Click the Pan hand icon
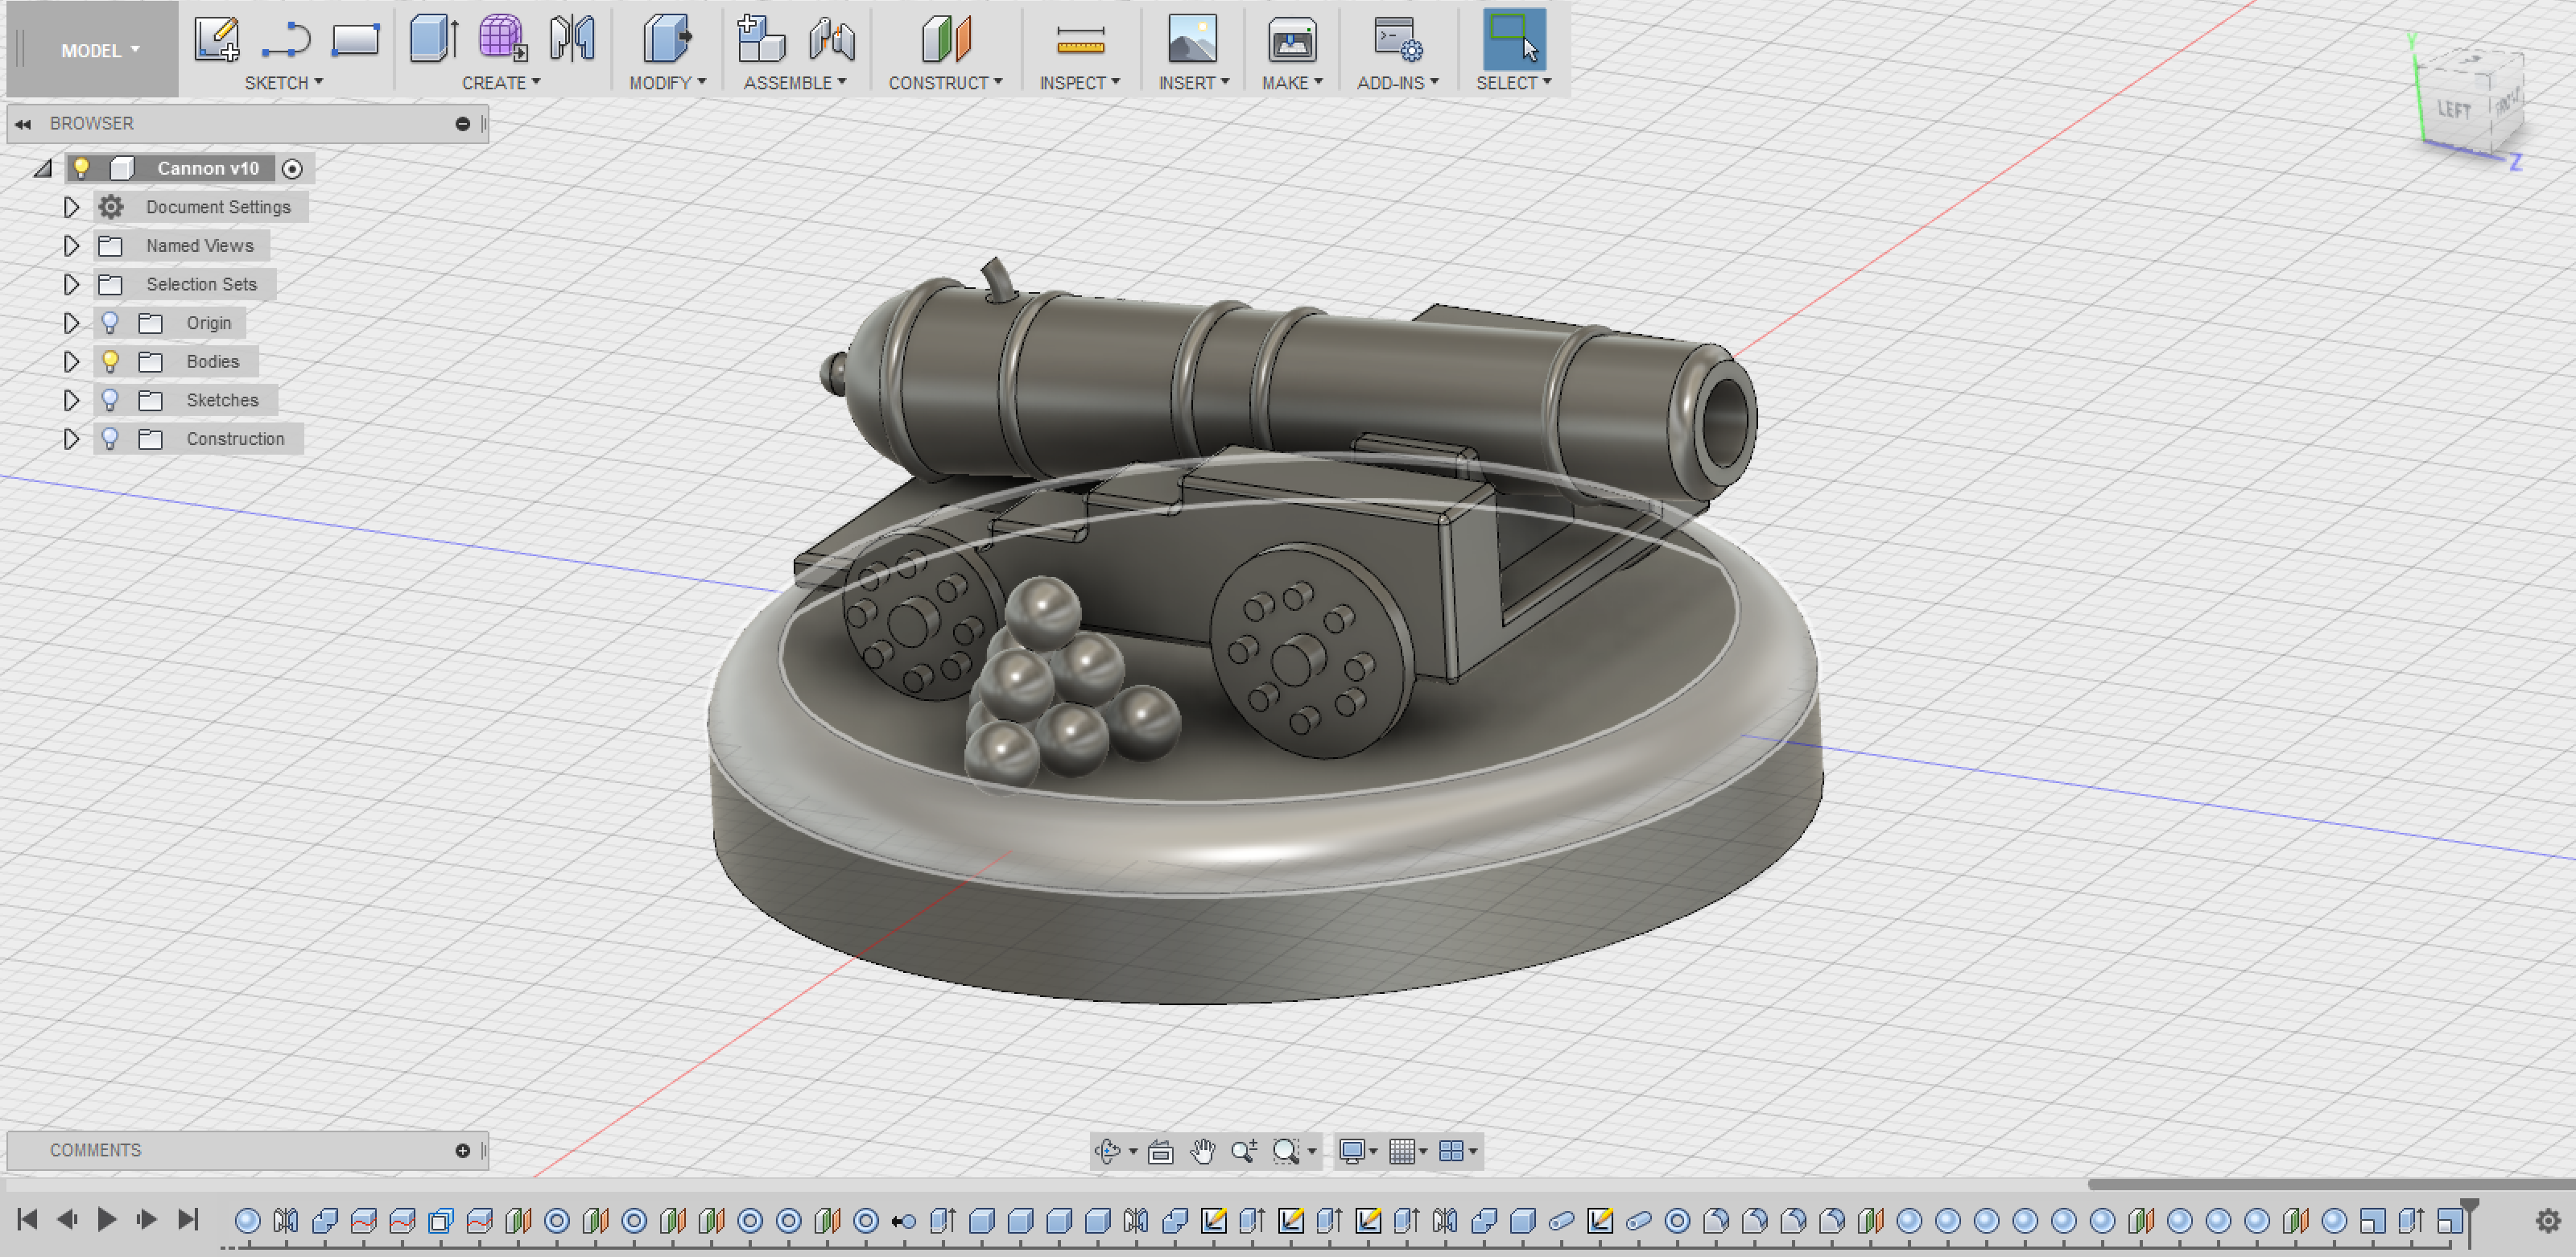 pyautogui.click(x=1202, y=1151)
